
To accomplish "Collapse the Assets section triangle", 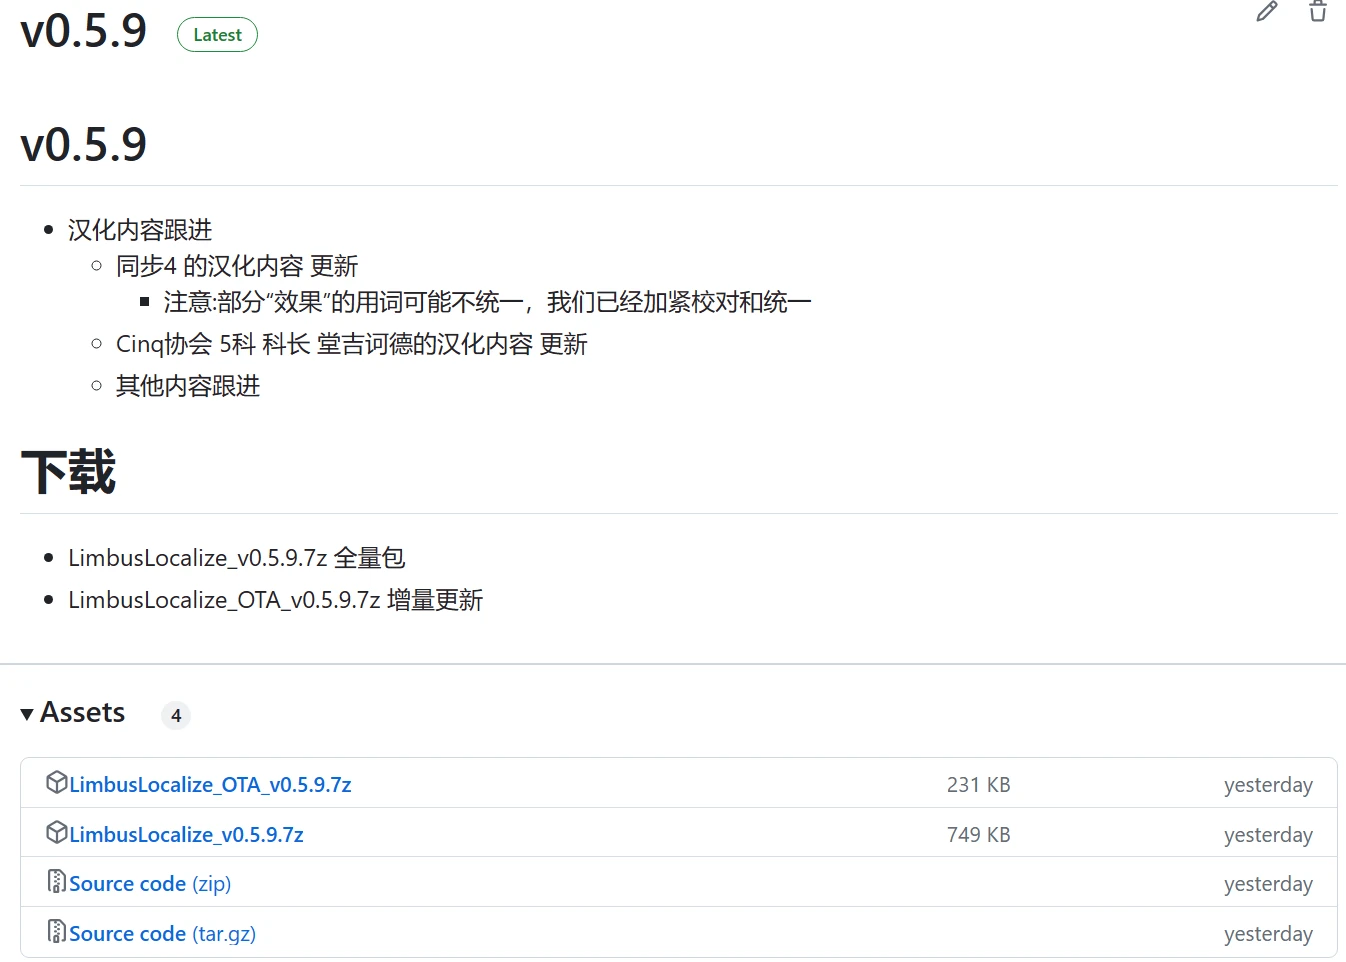I will 27,714.
